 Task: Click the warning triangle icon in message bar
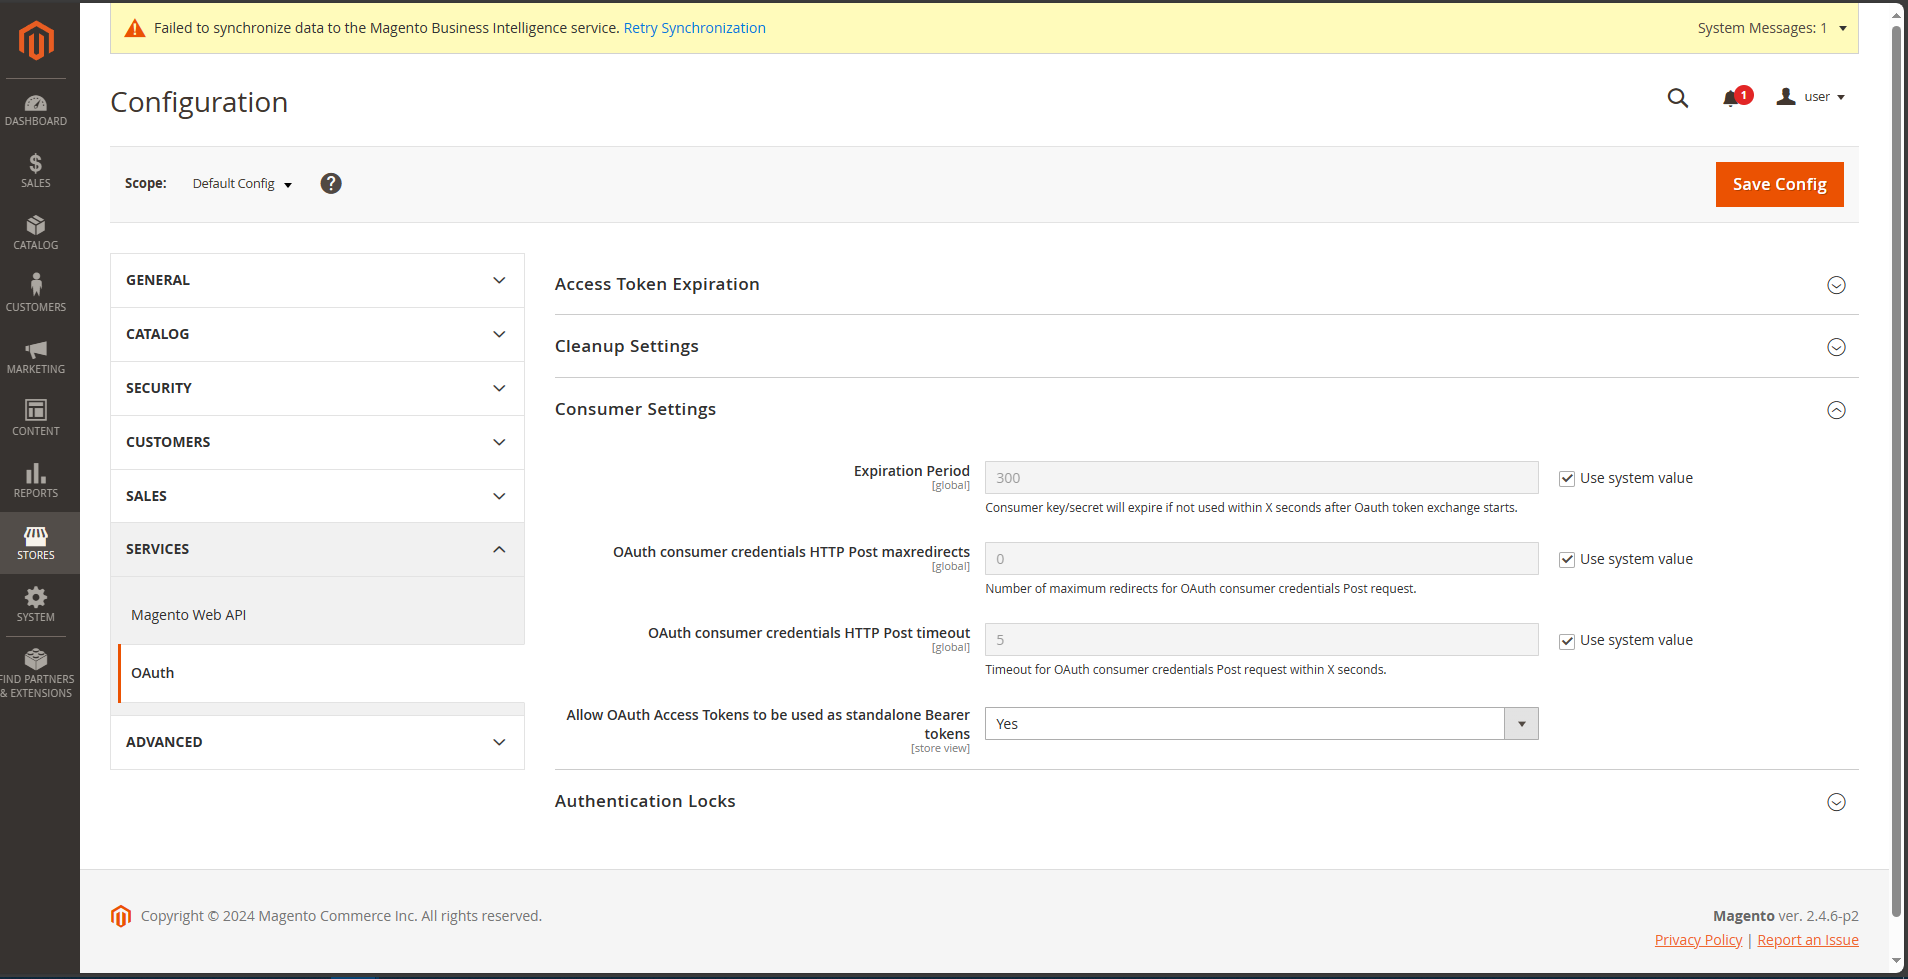(x=135, y=28)
